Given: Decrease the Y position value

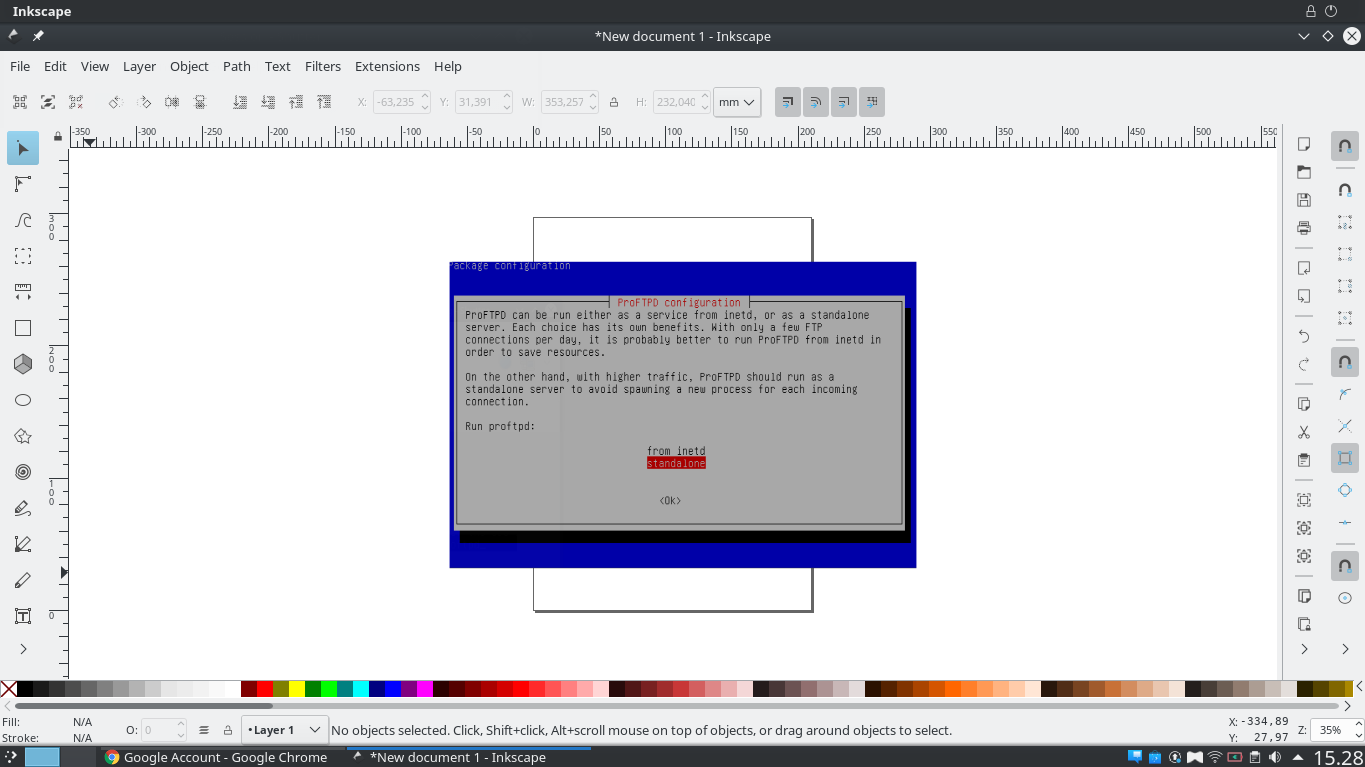Looking at the screenshot, I should click(x=509, y=107).
